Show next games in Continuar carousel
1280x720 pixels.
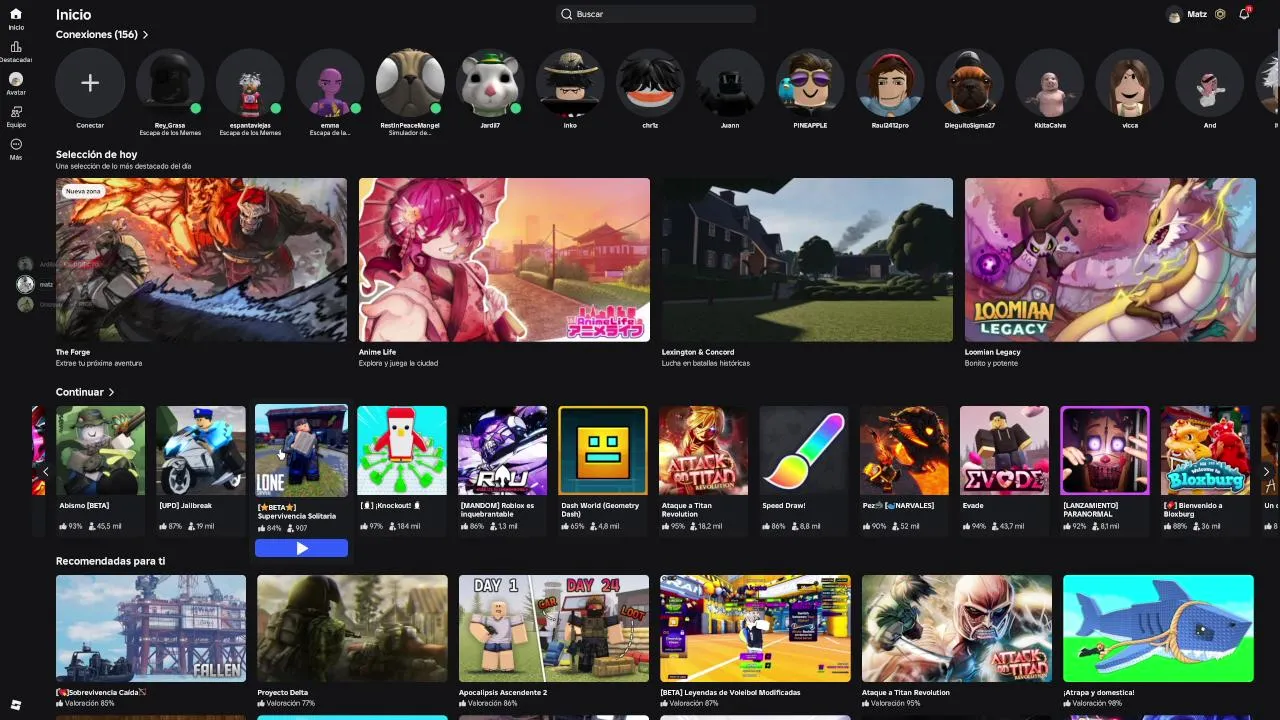(1266, 471)
